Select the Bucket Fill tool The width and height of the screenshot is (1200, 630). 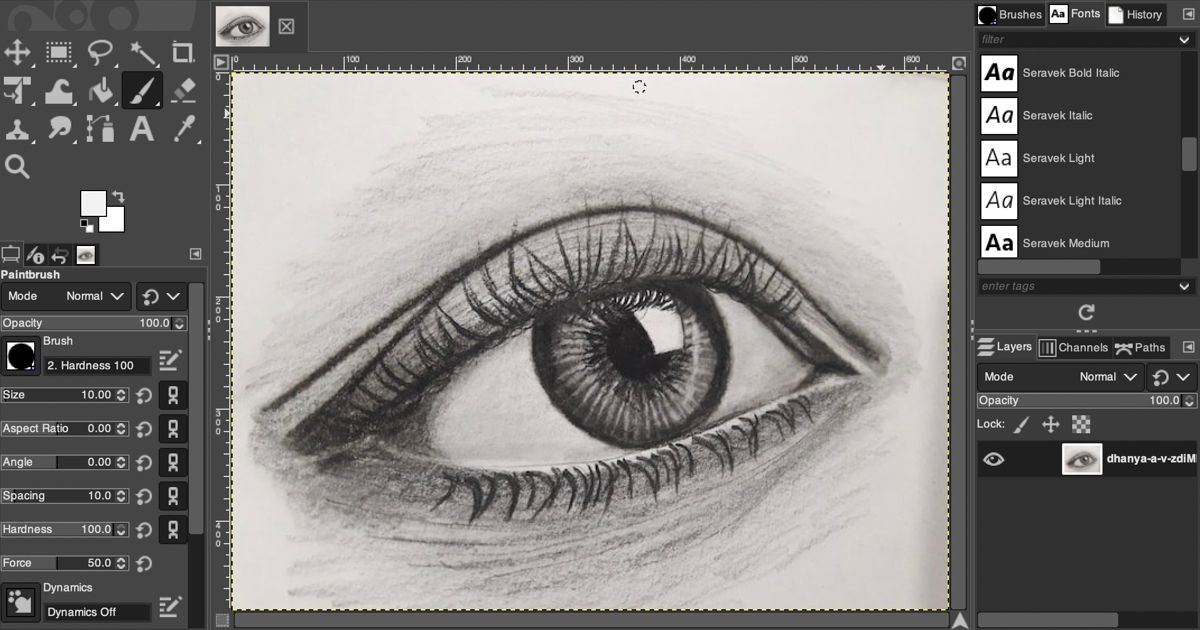pos(101,90)
